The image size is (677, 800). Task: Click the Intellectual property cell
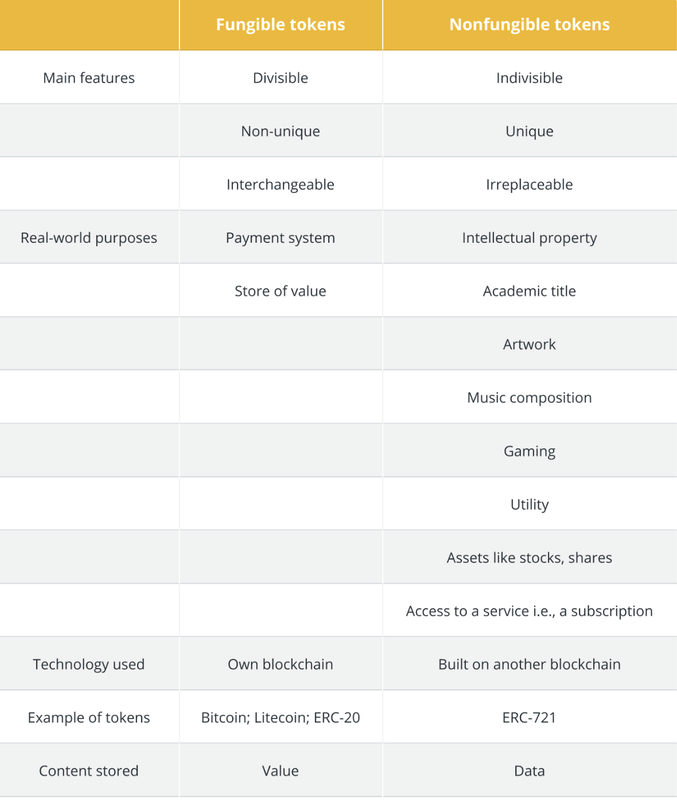click(x=529, y=238)
